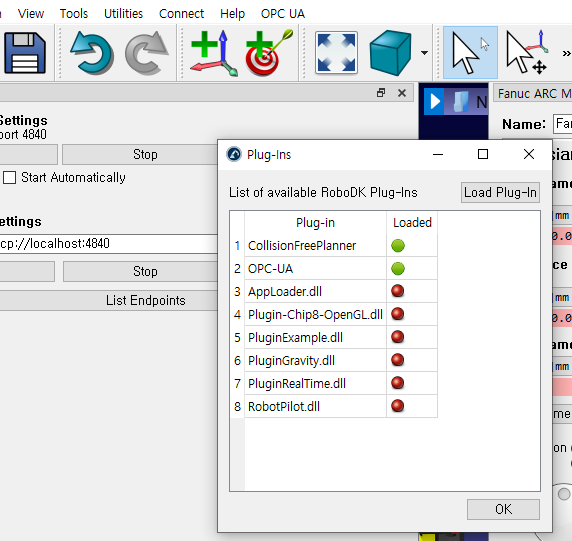Image resolution: width=572 pixels, height=541 pixels.
Task: Select the isometric cube view icon
Action: tap(390, 53)
